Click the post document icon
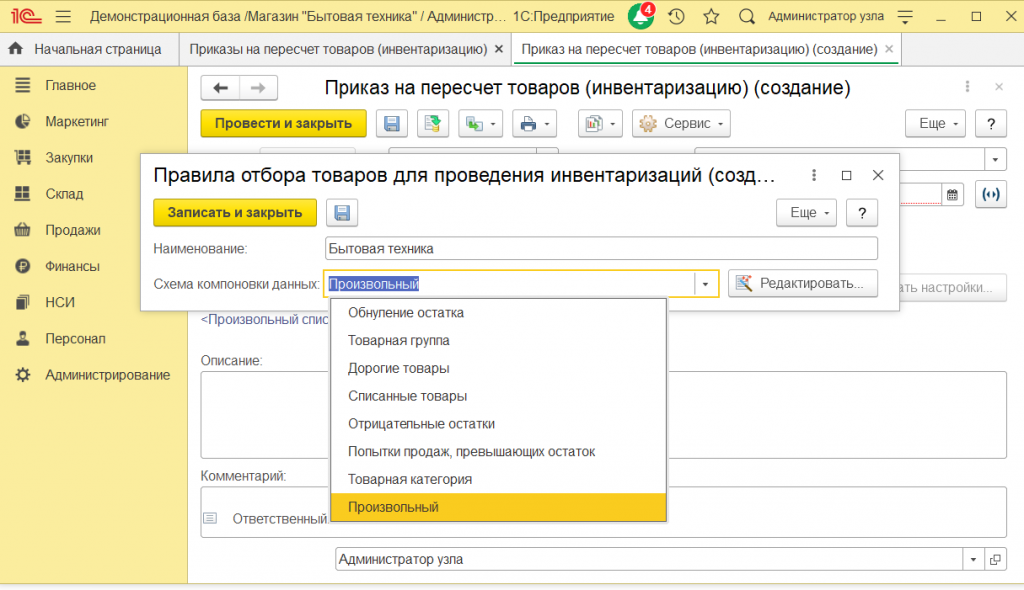Viewport: 1024px width, 590px height. pyautogui.click(x=432, y=123)
